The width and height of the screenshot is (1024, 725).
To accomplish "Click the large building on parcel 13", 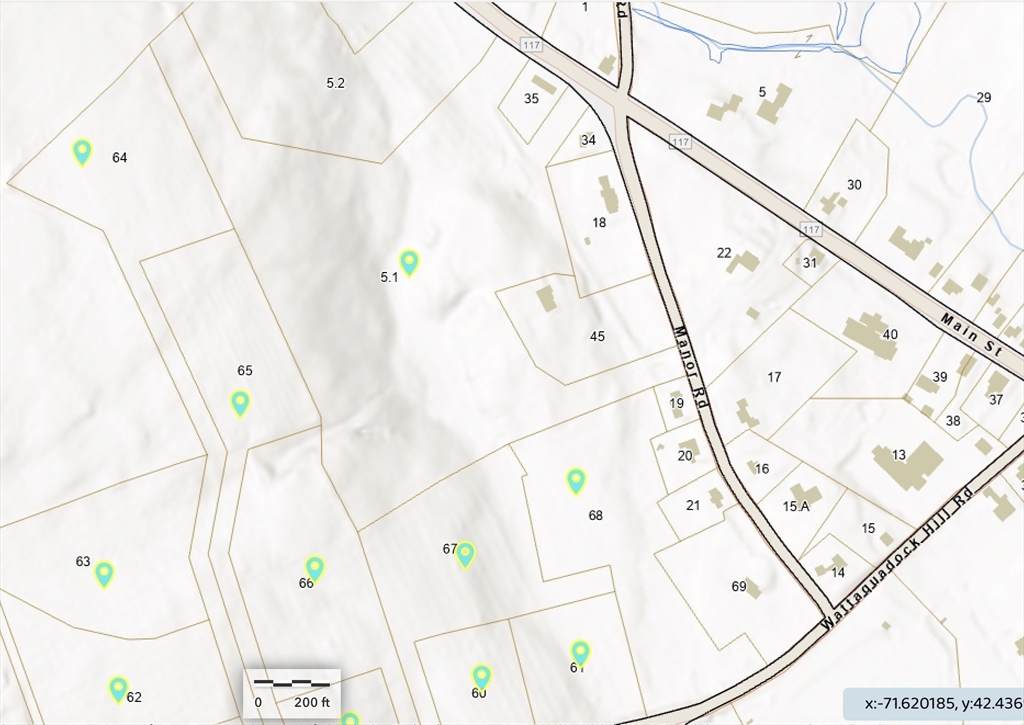I will coord(909,463).
